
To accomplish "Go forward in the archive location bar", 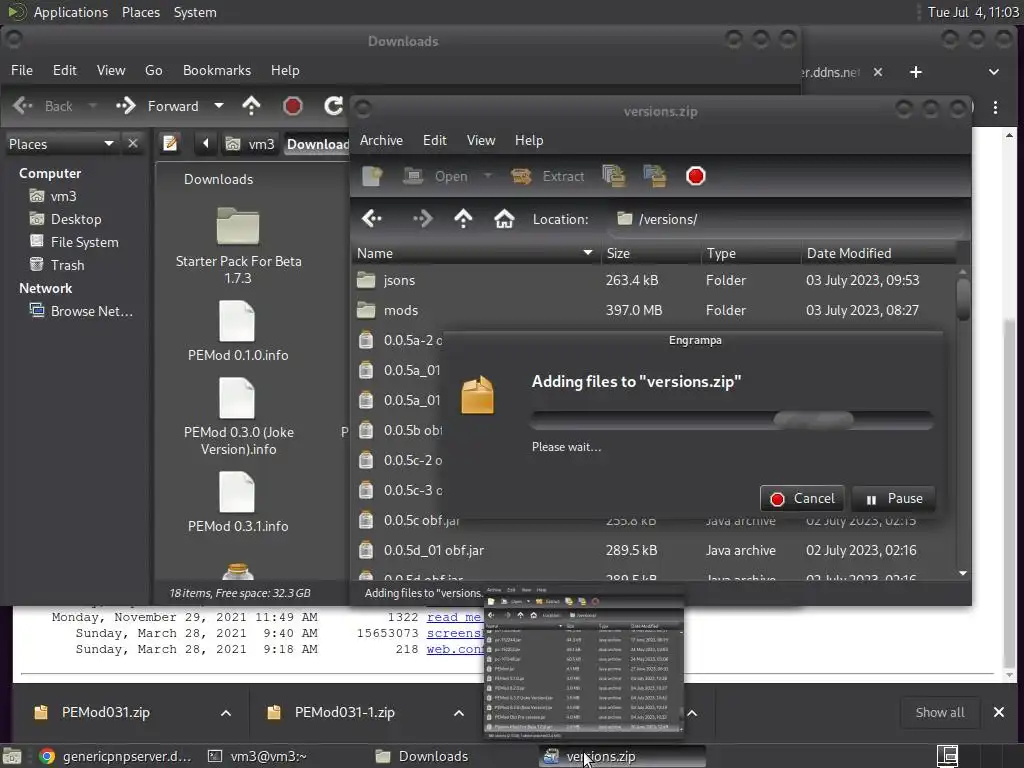I will click(x=423, y=219).
